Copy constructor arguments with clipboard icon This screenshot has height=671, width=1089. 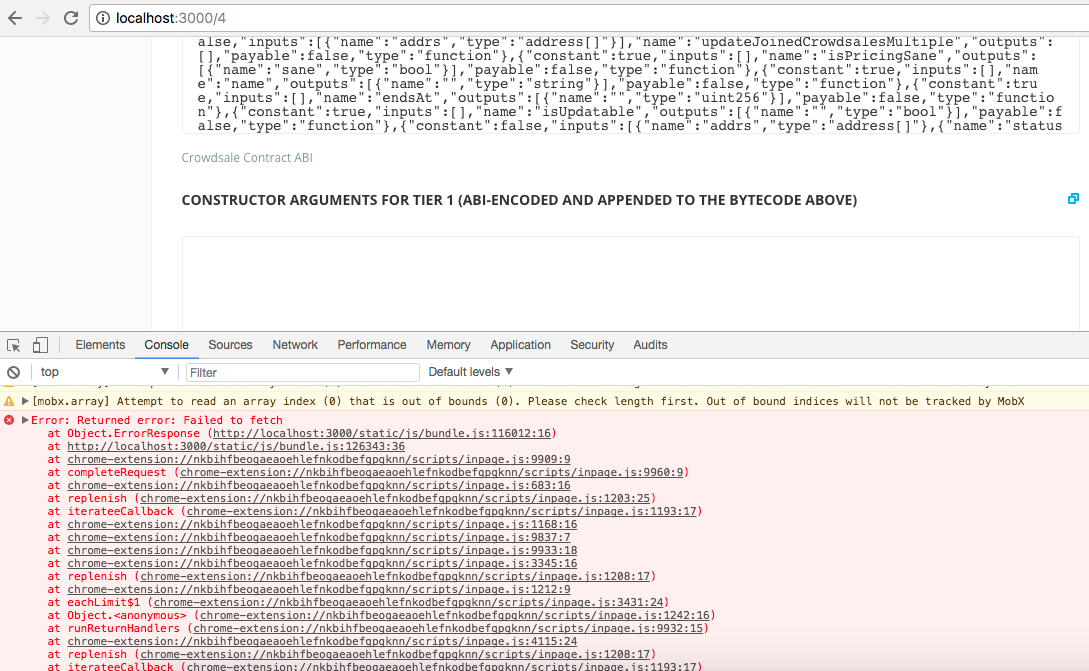click(x=1073, y=199)
